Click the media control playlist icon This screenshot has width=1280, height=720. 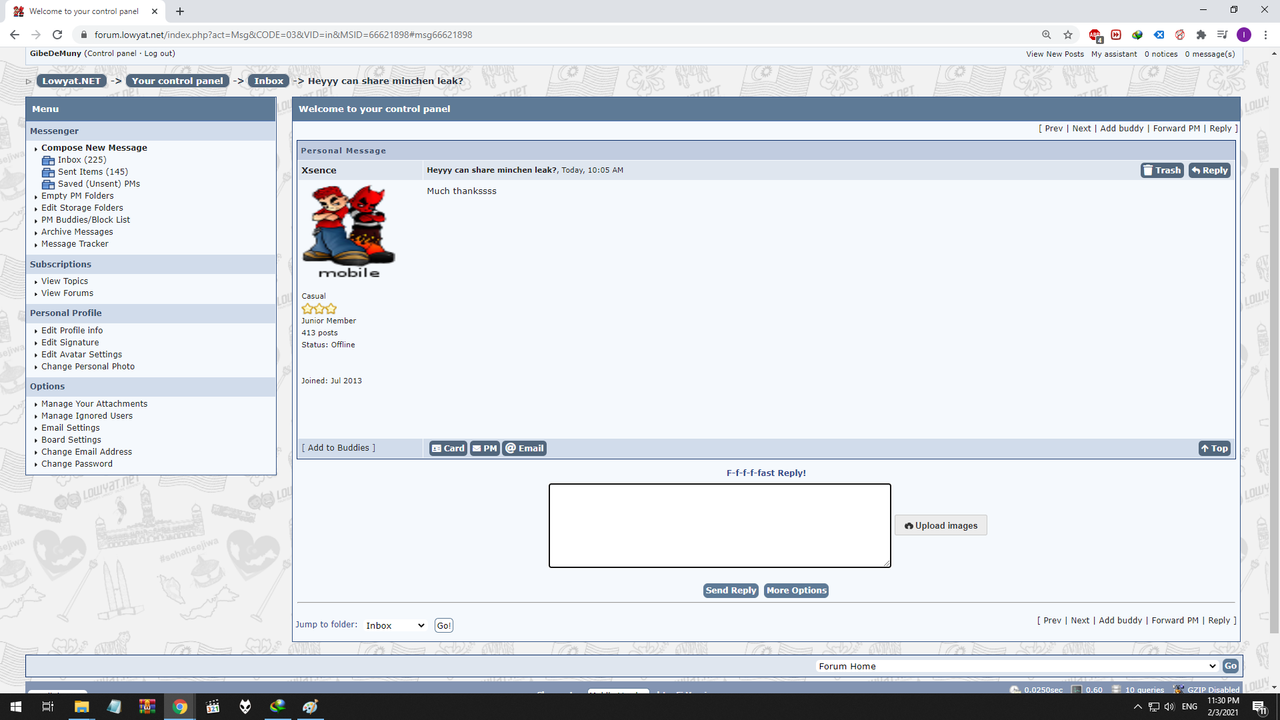click(1222, 34)
